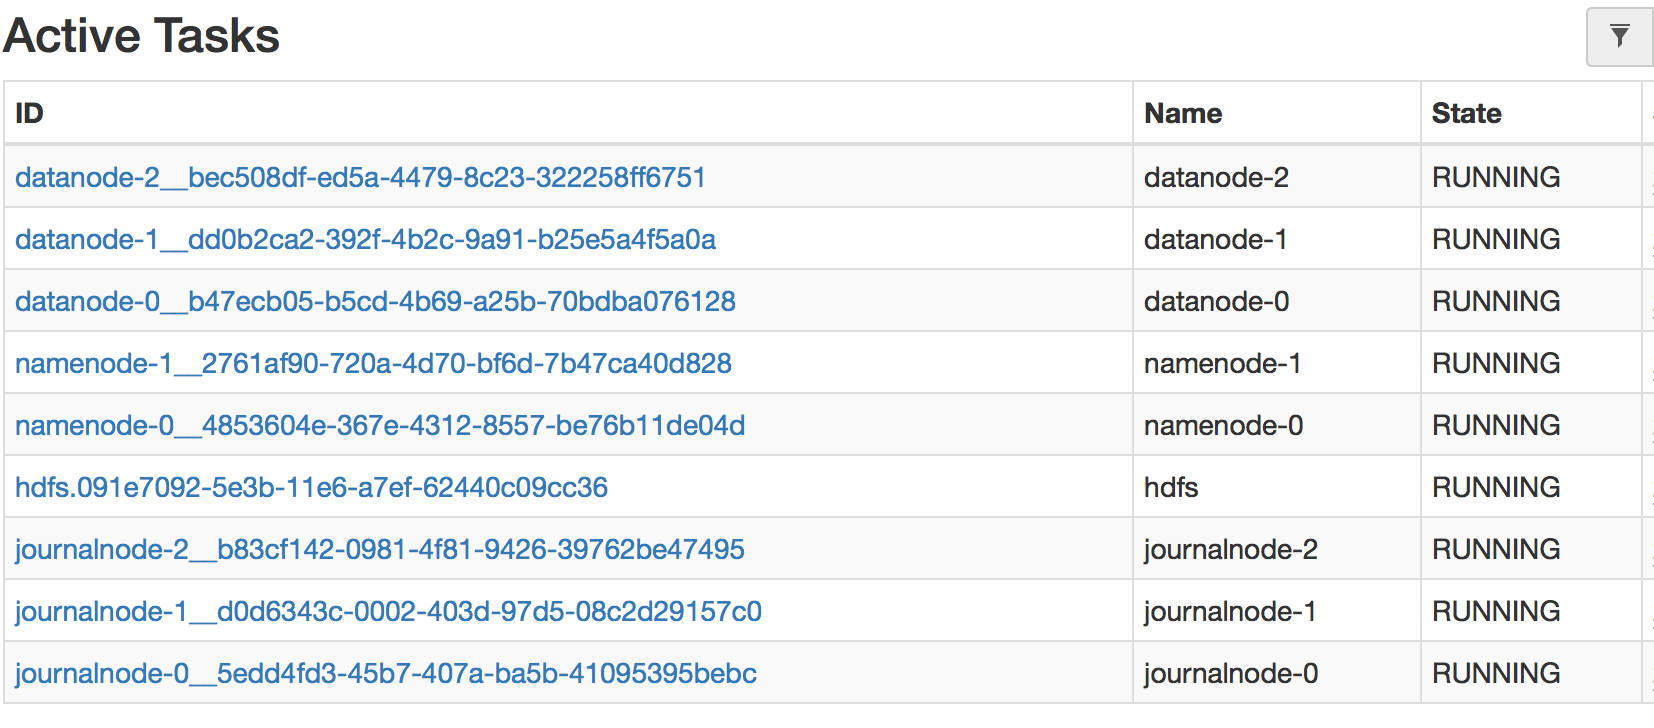The width and height of the screenshot is (1654, 728).
Task: Open namenode-0 task ID link
Action: pos(380,426)
